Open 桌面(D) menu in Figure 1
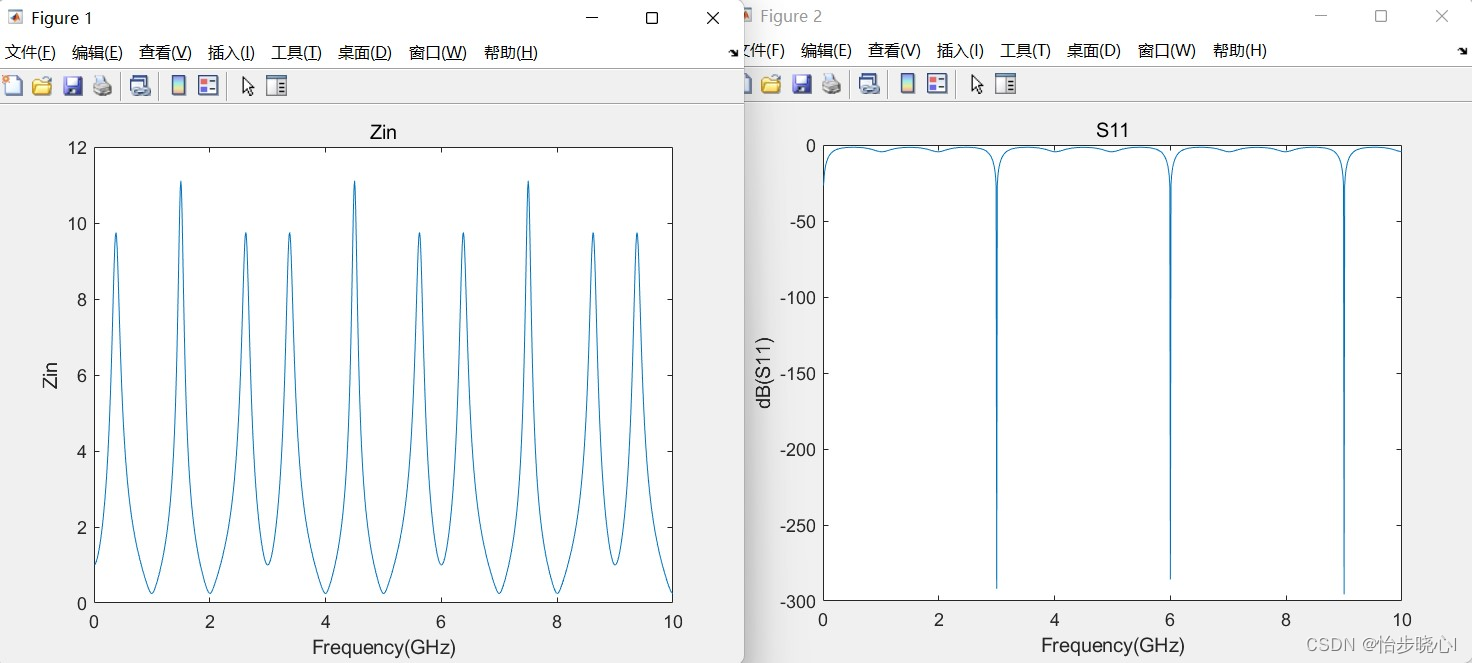Viewport: 1472px width, 663px height. click(x=365, y=53)
